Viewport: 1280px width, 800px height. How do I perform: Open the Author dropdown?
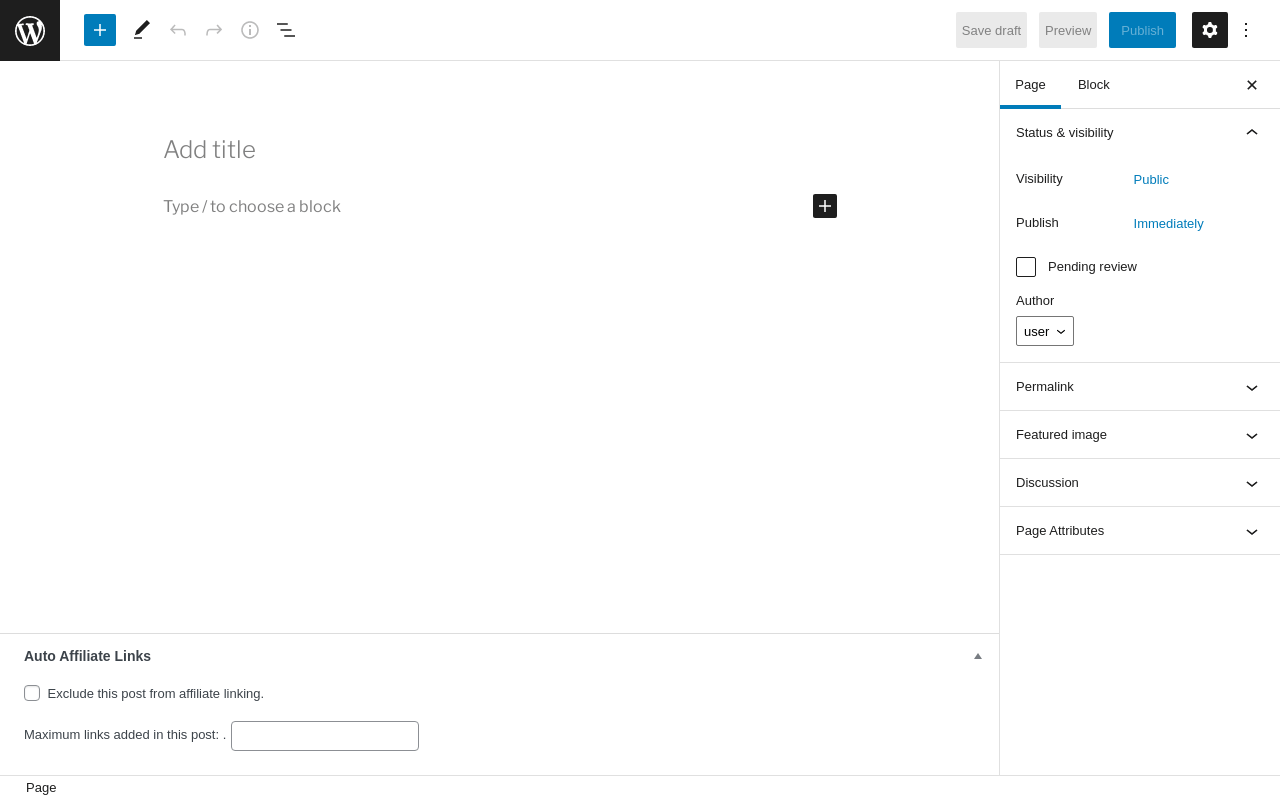1045,331
